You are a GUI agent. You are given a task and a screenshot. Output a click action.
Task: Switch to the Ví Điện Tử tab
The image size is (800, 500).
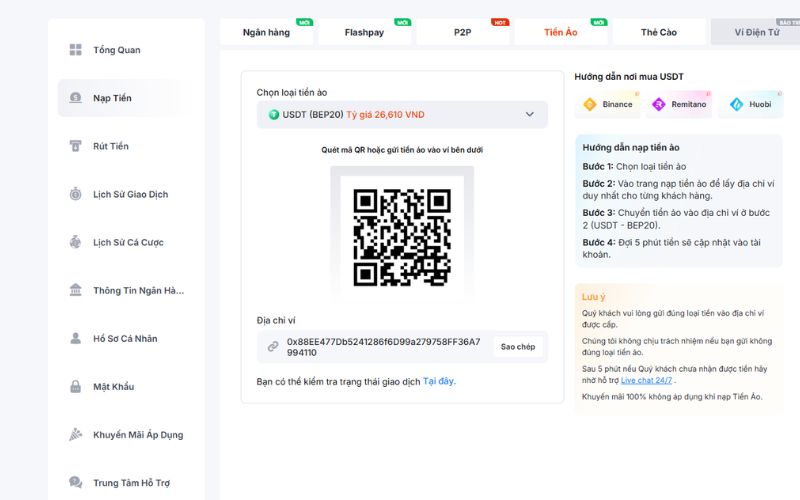coord(757,32)
